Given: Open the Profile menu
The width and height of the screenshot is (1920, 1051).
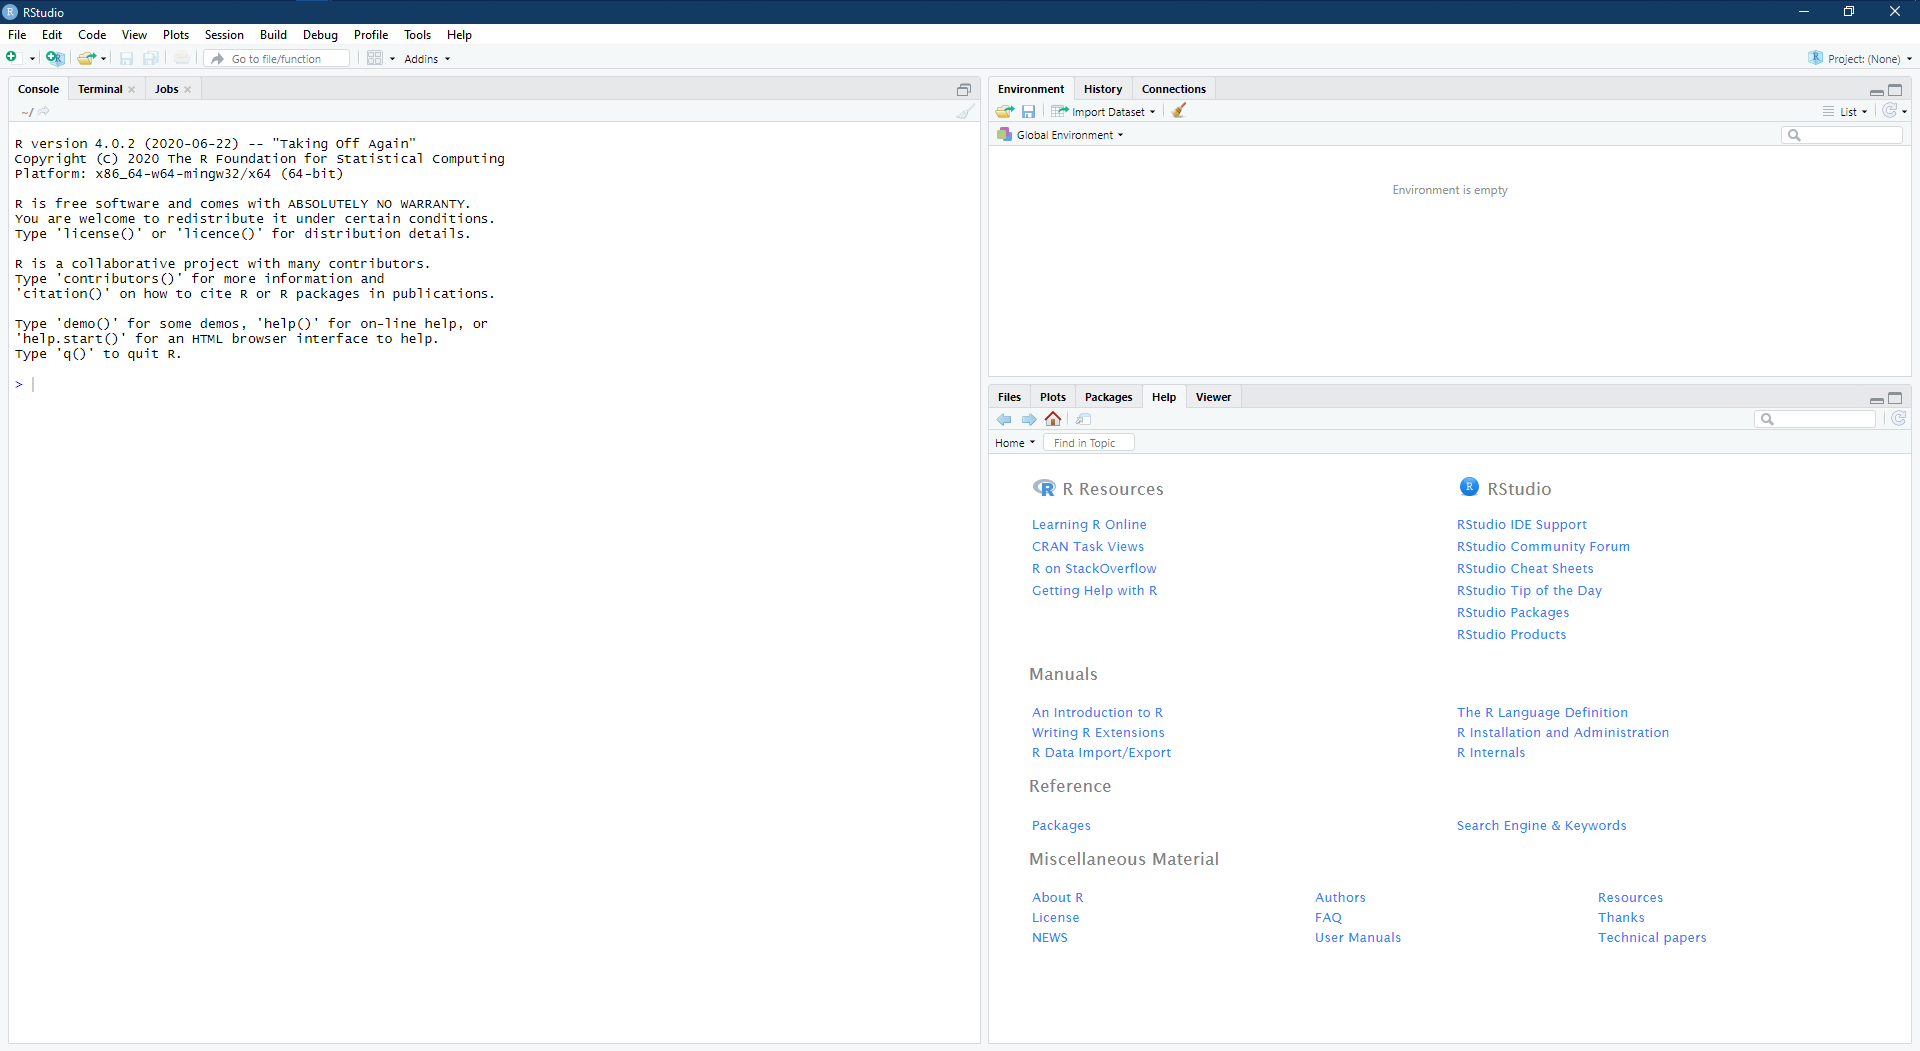Looking at the screenshot, I should 370,35.
